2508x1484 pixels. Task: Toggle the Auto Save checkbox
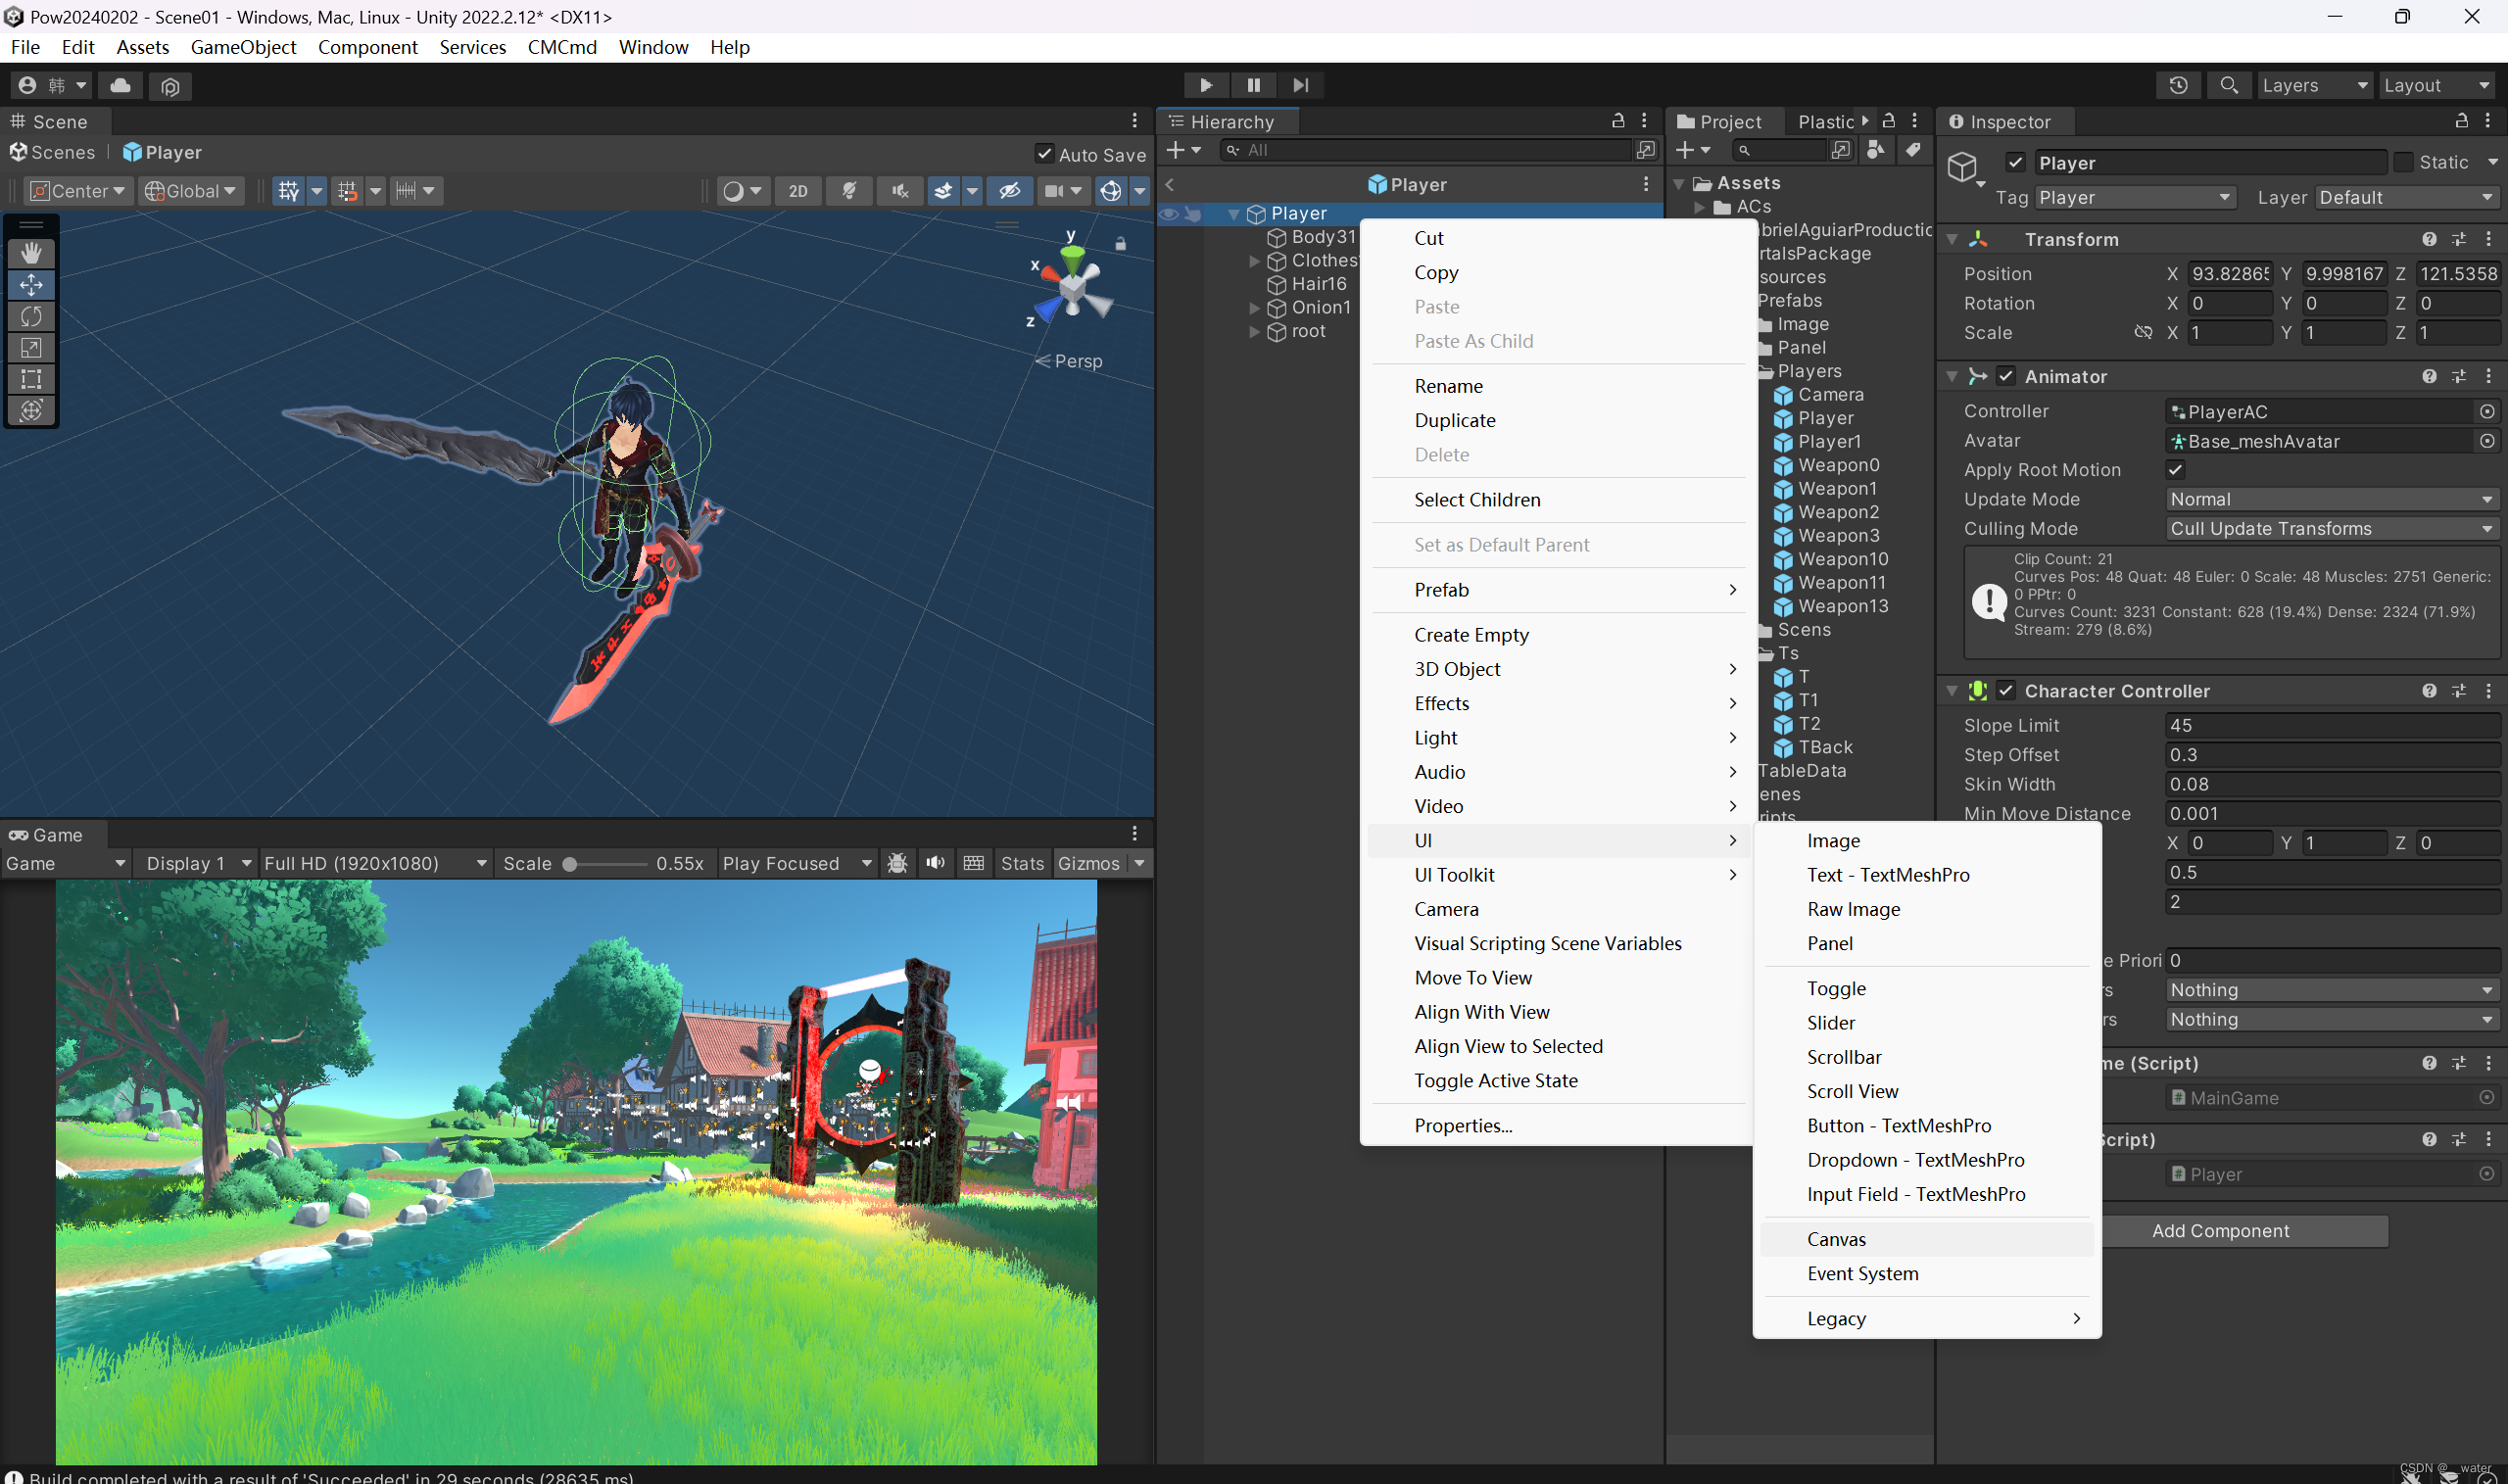(x=1045, y=154)
